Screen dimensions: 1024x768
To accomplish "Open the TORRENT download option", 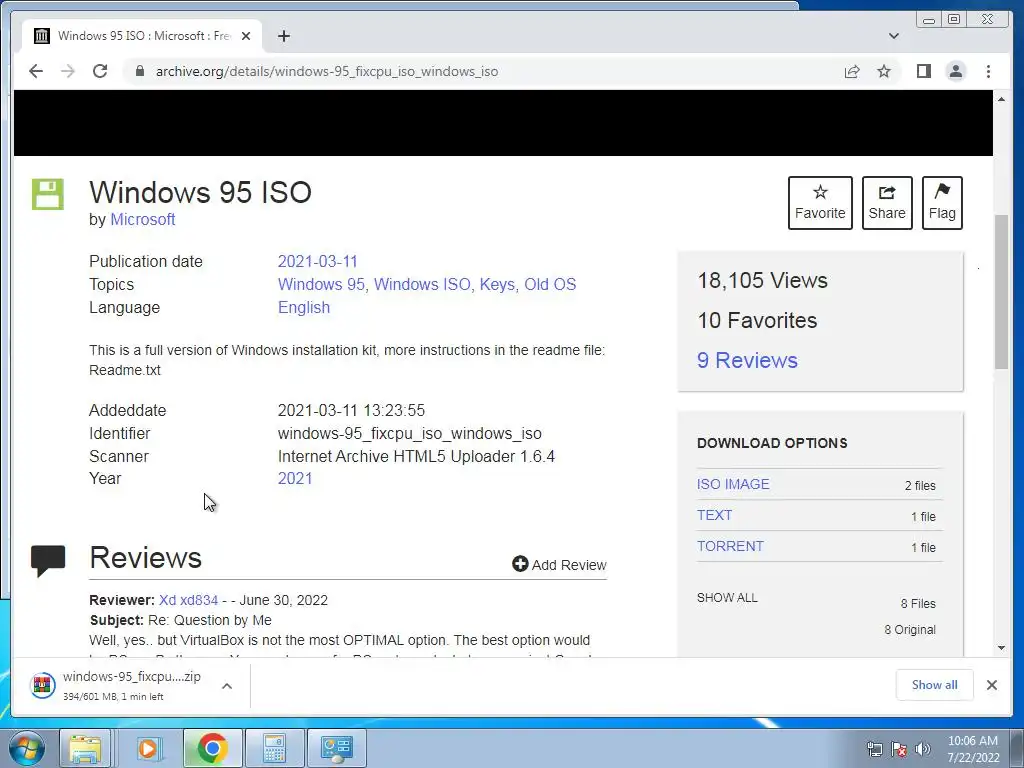I will point(730,546).
